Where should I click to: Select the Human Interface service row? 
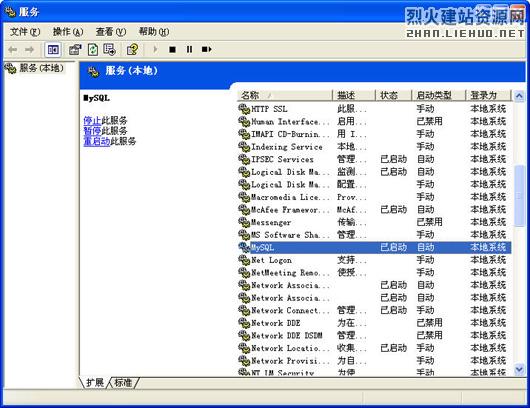374,122
